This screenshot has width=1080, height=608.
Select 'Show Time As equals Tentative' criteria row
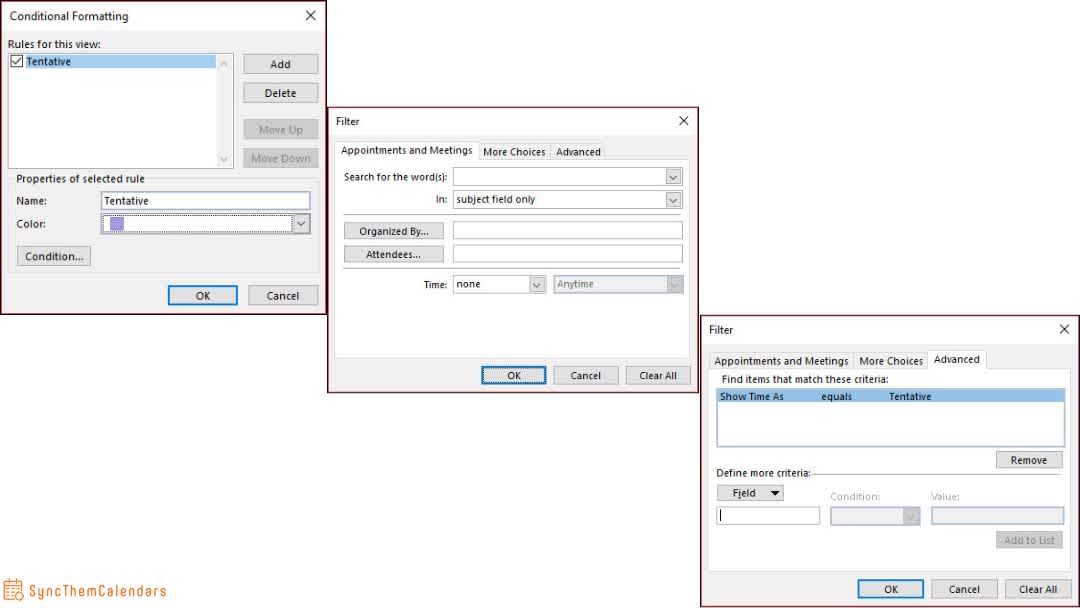(891, 397)
